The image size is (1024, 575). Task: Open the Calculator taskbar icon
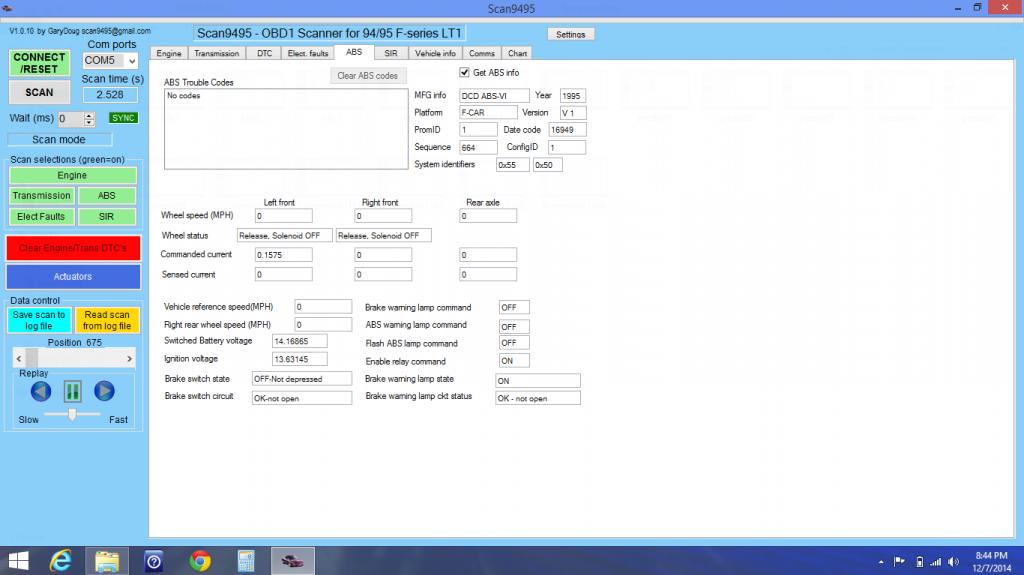coord(246,561)
